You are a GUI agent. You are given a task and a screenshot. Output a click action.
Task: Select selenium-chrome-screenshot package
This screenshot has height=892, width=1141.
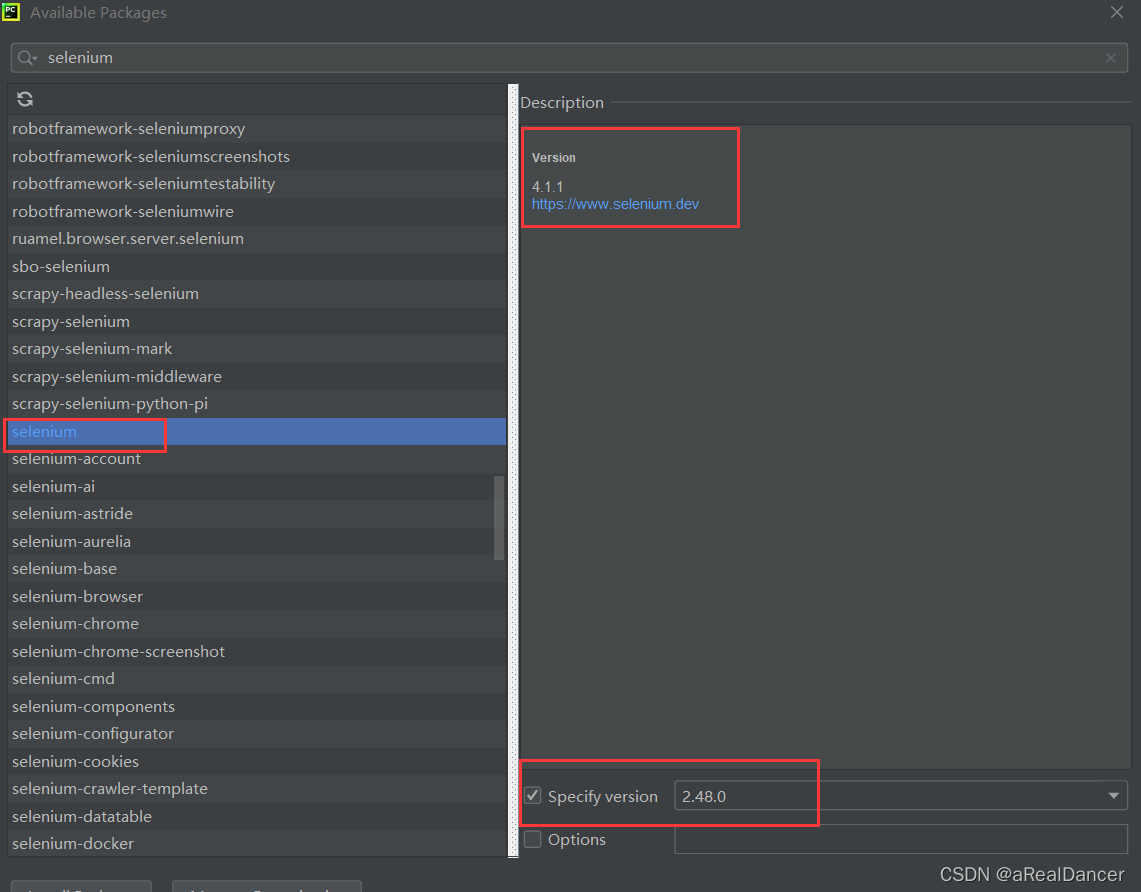257,652
